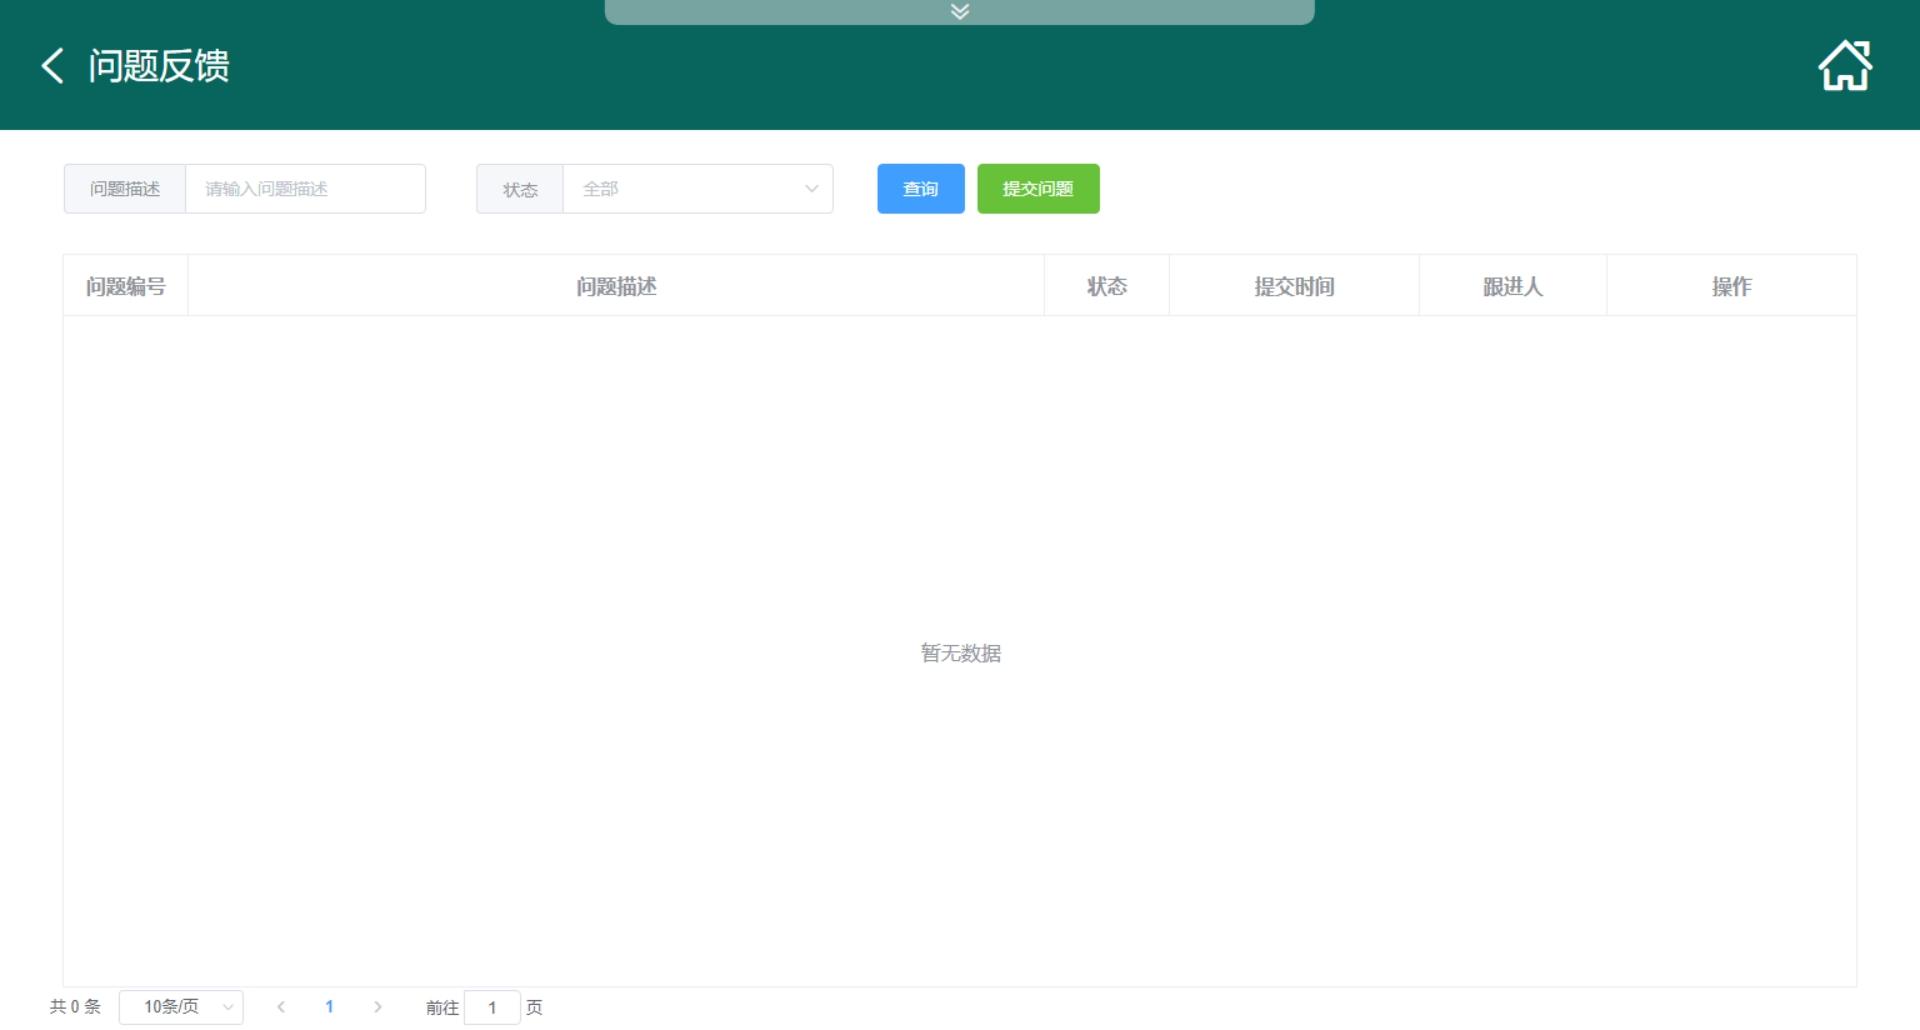The width and height of the screenshot is (1920, 1030).
Task: Click the 暂无数据 empty table placeholder
Action: pos(960,653)
